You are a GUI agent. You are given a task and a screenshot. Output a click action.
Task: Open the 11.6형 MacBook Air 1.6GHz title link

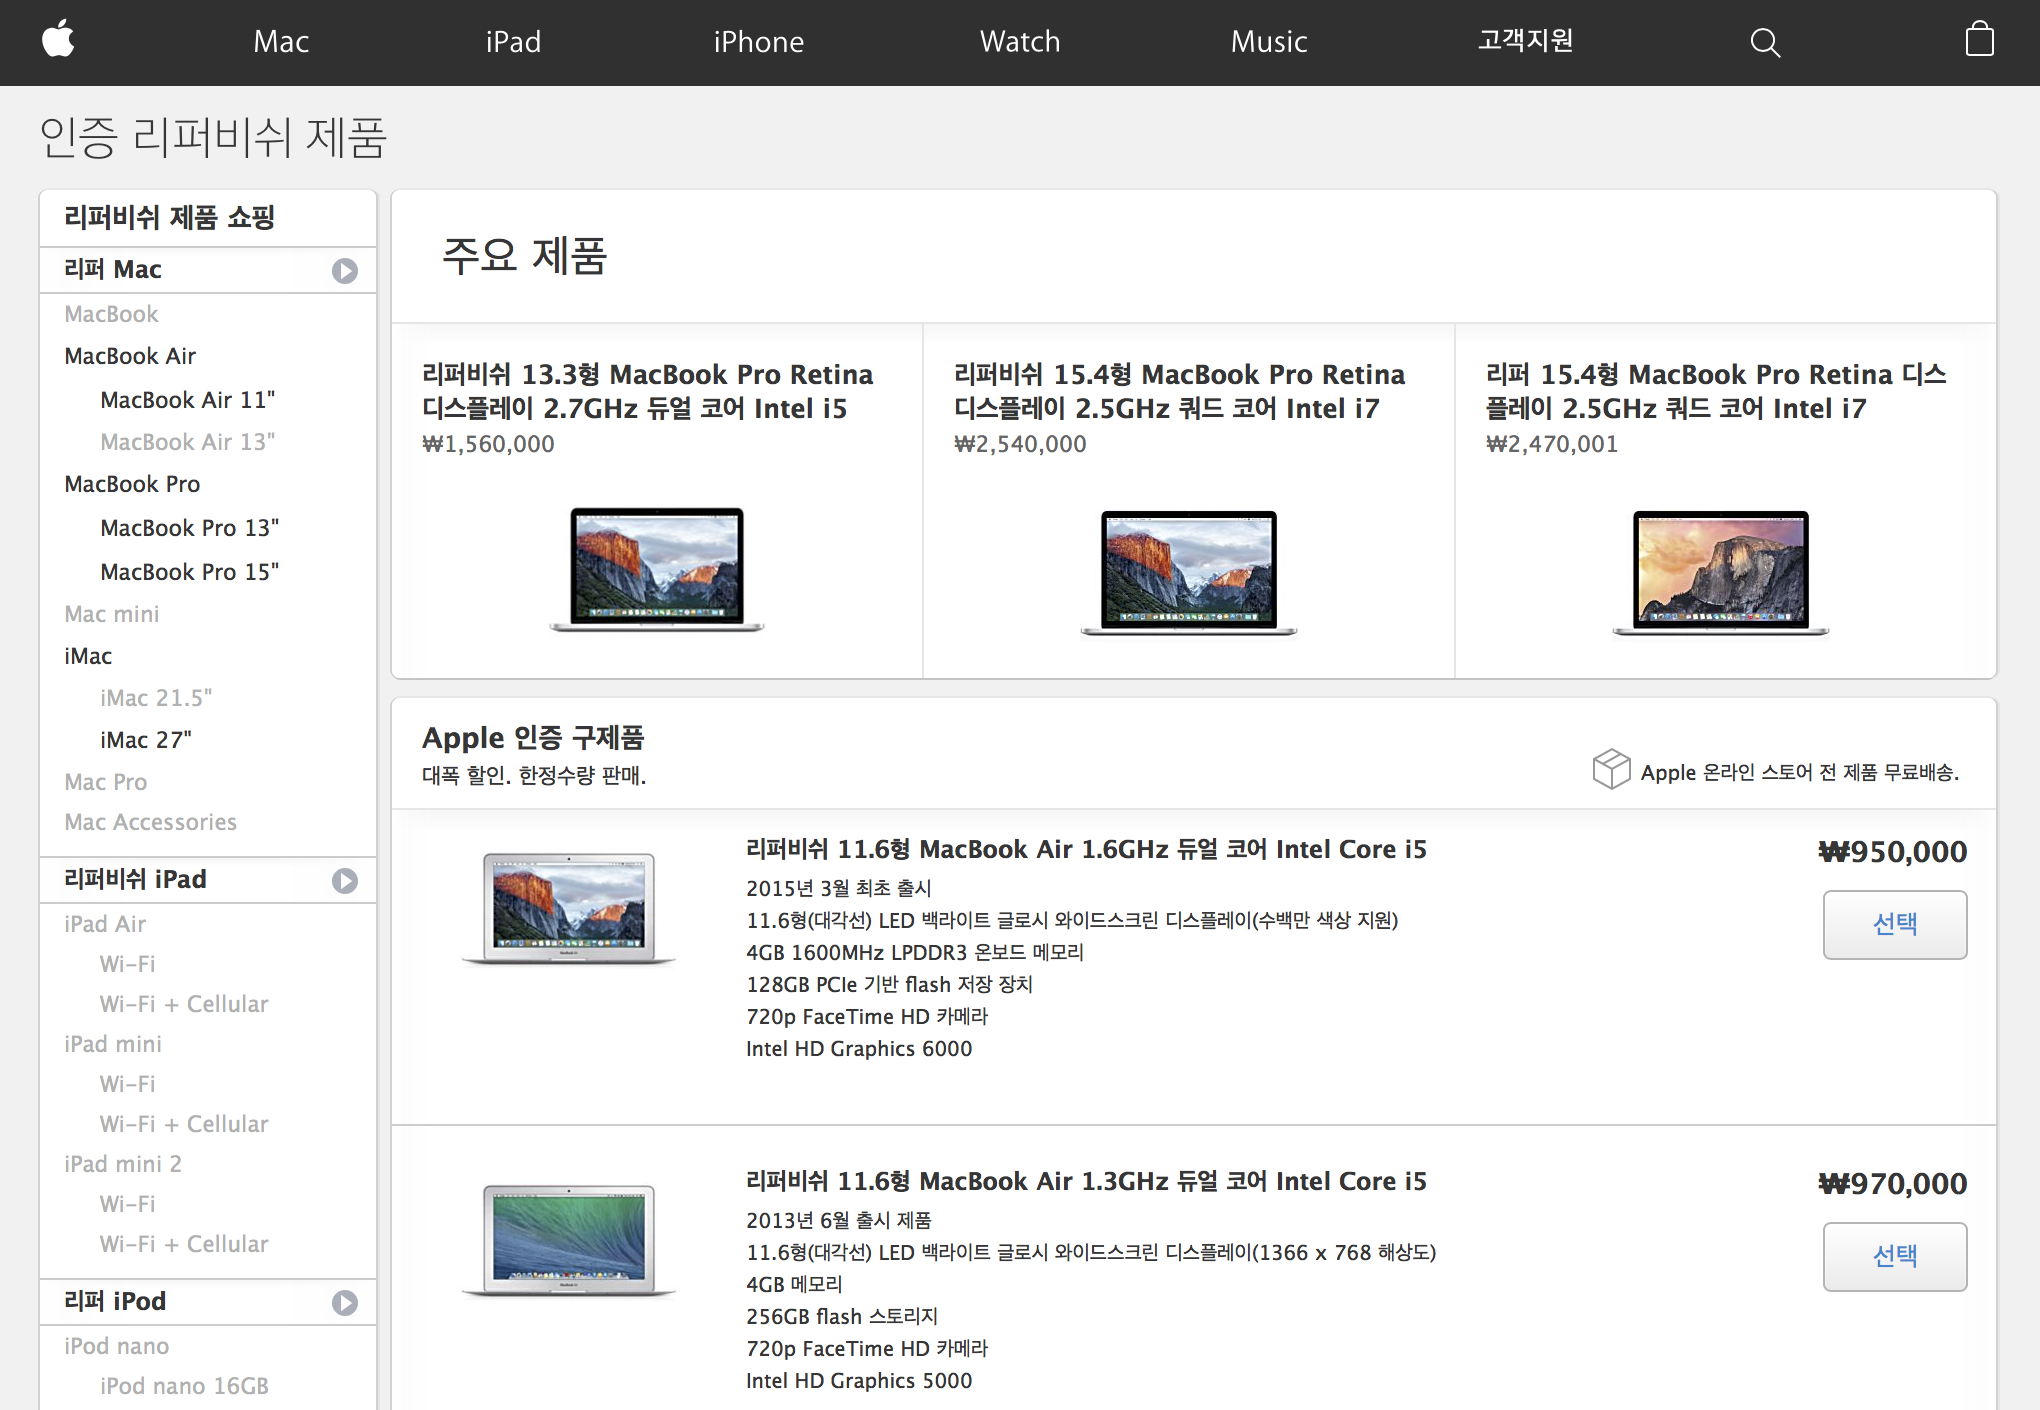1085,849
